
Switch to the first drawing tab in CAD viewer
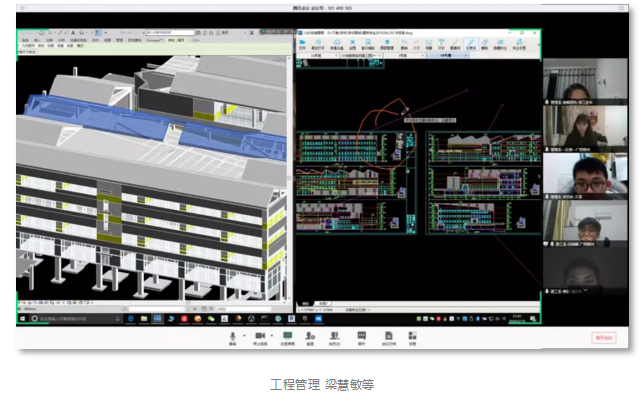pos(317,55)
